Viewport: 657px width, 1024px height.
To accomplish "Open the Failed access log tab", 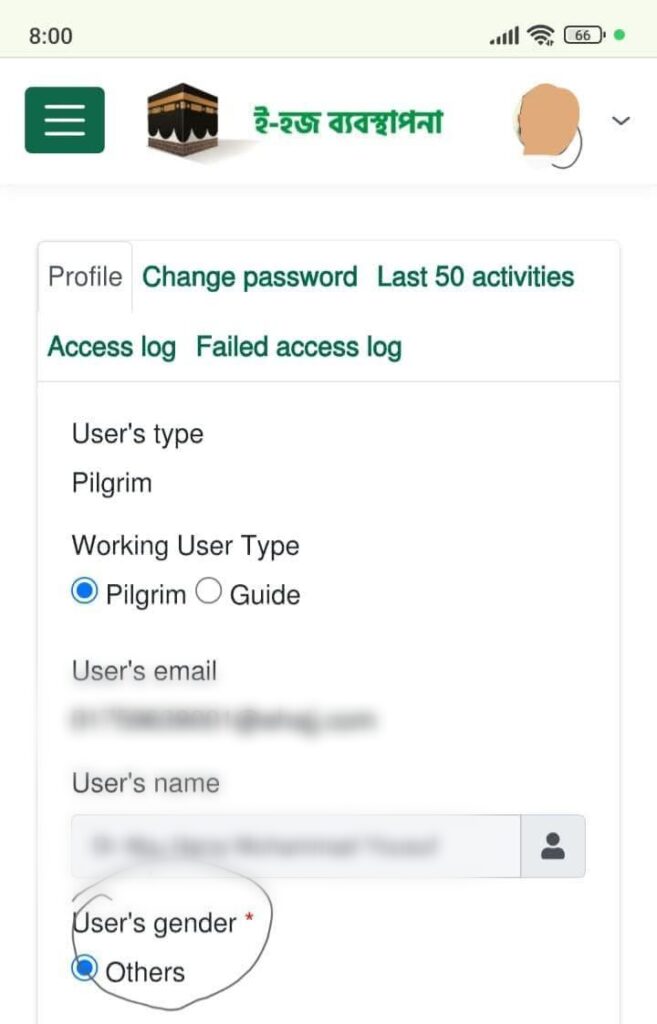I will pyautogui.click(x=298, y=347).
